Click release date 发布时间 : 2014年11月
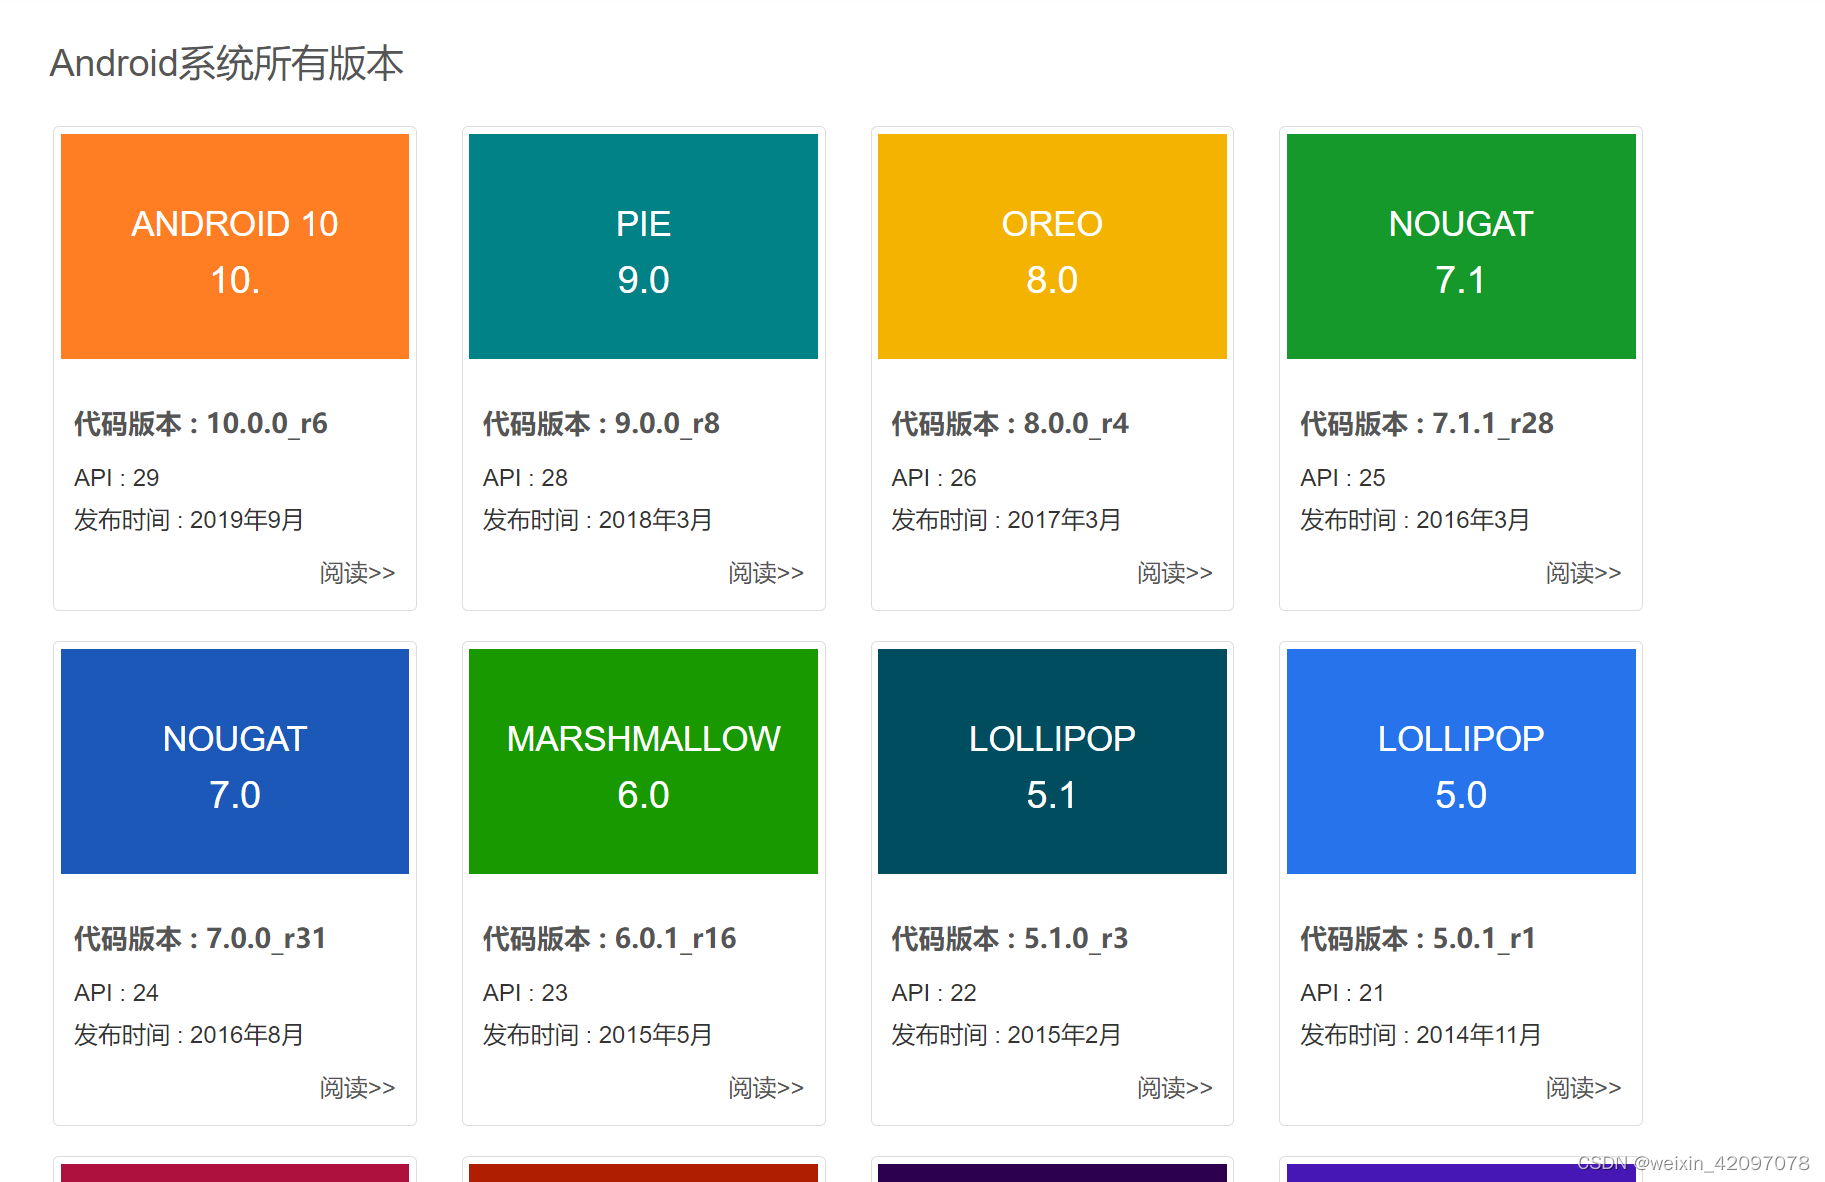 [1421, 1035]
